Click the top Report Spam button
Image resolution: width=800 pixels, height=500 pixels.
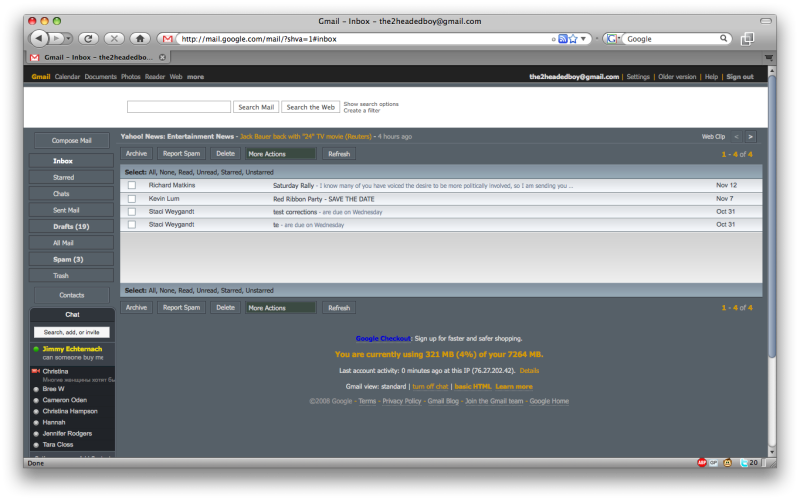pyautogui.click(x=182, y=154)
